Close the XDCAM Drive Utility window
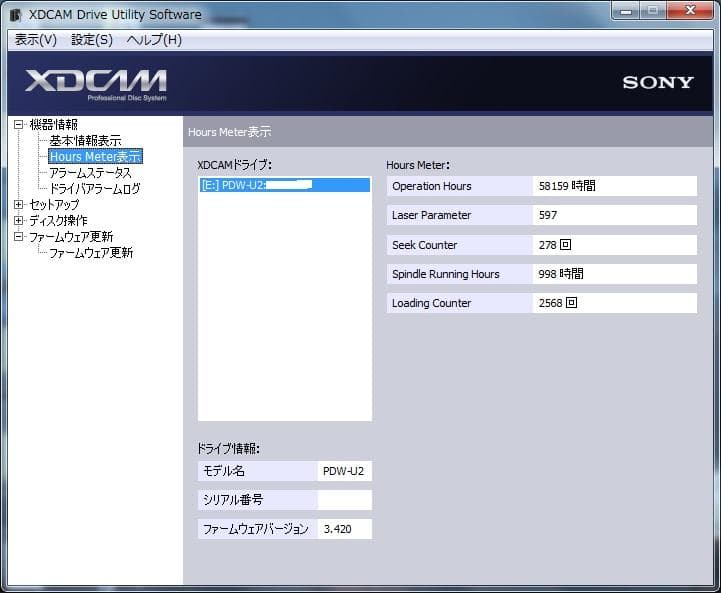Viewport: 721px width, 593px height. [690, 11]
